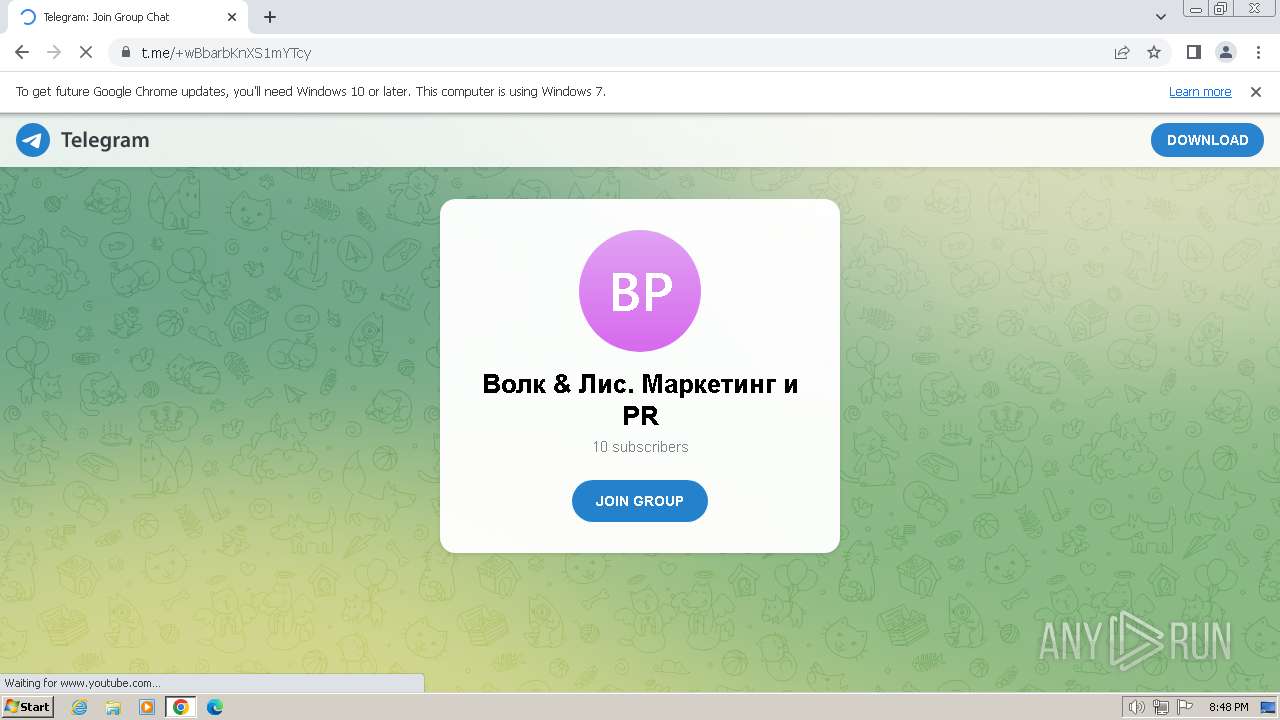Go forward to the next page
This screenshot has width=1280, height=720.
point(54,53)
